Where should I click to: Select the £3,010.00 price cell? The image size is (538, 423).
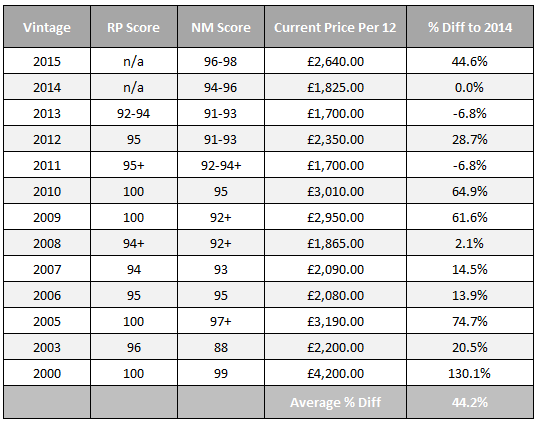click(336, 191)
